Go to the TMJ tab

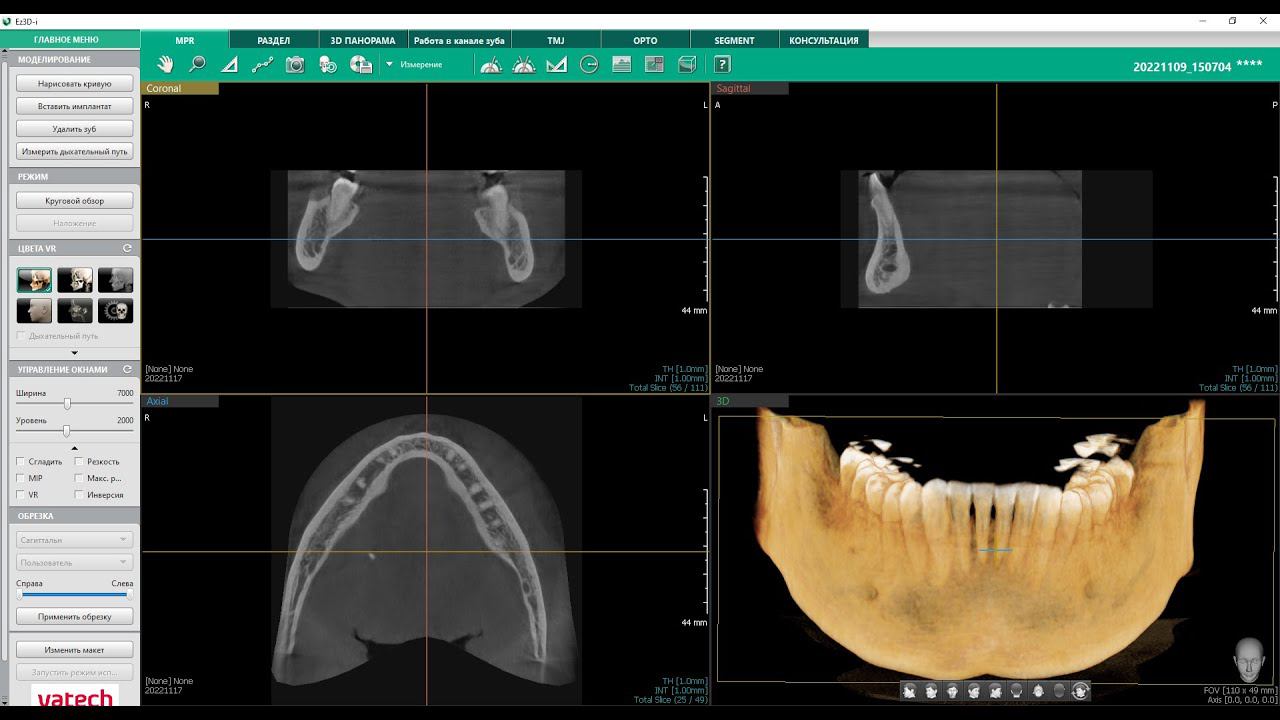point(555,40)
